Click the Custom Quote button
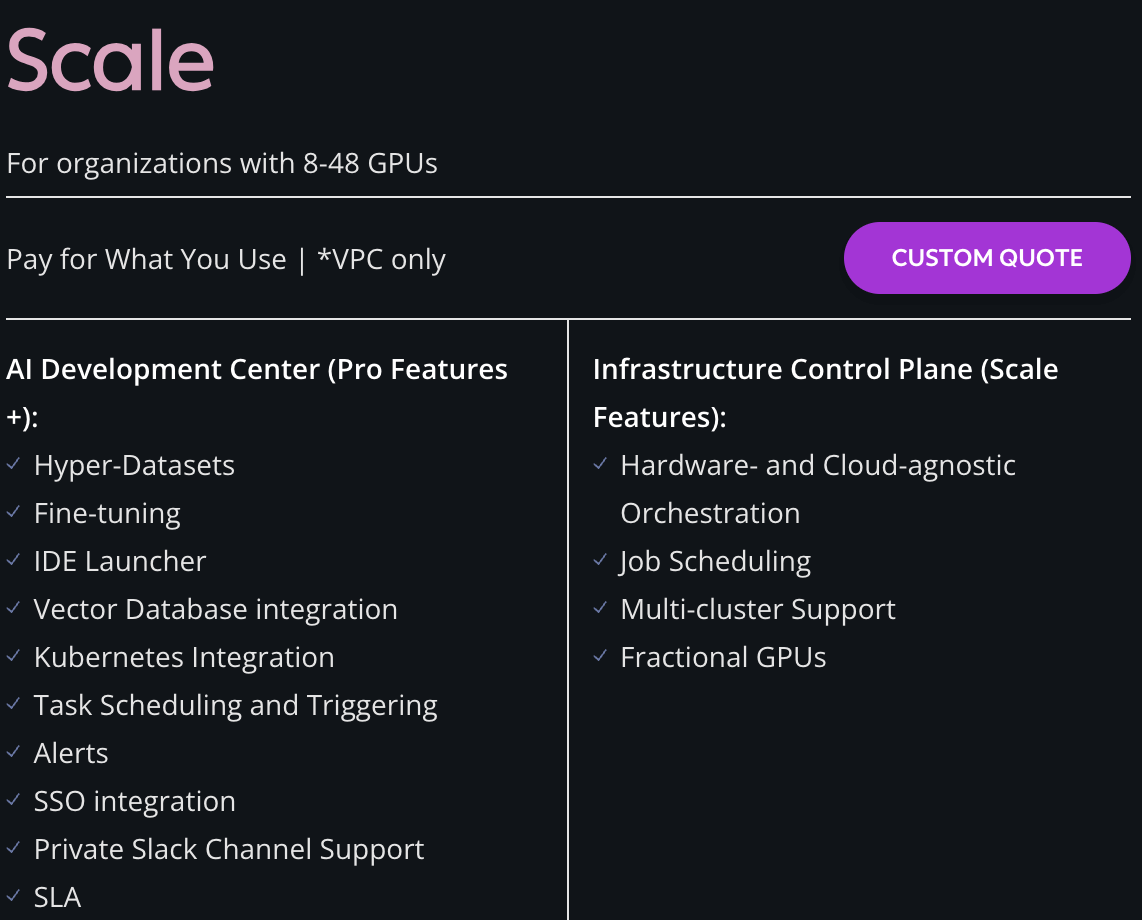Image resolution: width=1142 pixels, height=920 pixels. (986, 258)
